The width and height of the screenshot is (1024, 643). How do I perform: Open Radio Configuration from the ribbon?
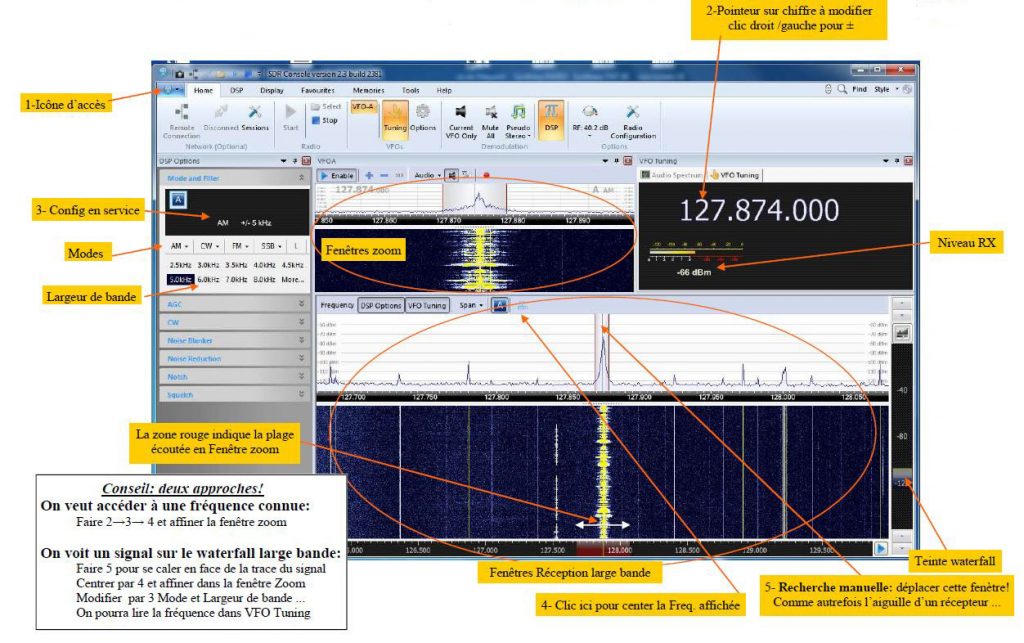pyautogui.click(x=633, y=121)
